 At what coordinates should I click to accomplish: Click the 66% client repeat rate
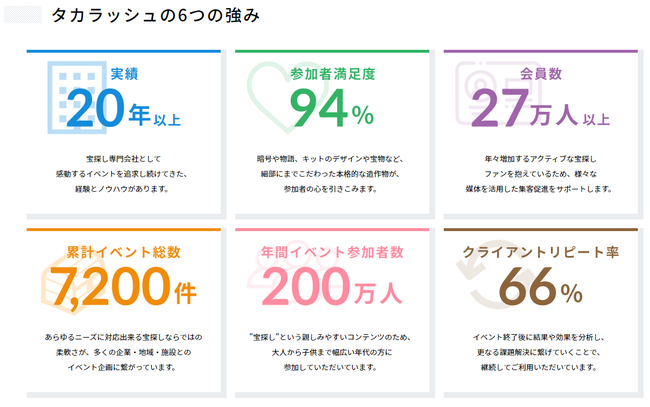click(x=541, y=286)
